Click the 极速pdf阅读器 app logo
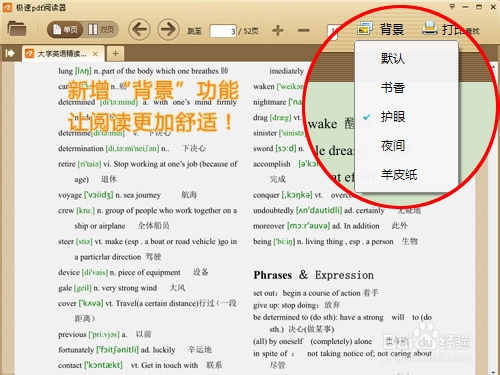 pyautogui.click(x=7, y=7)
